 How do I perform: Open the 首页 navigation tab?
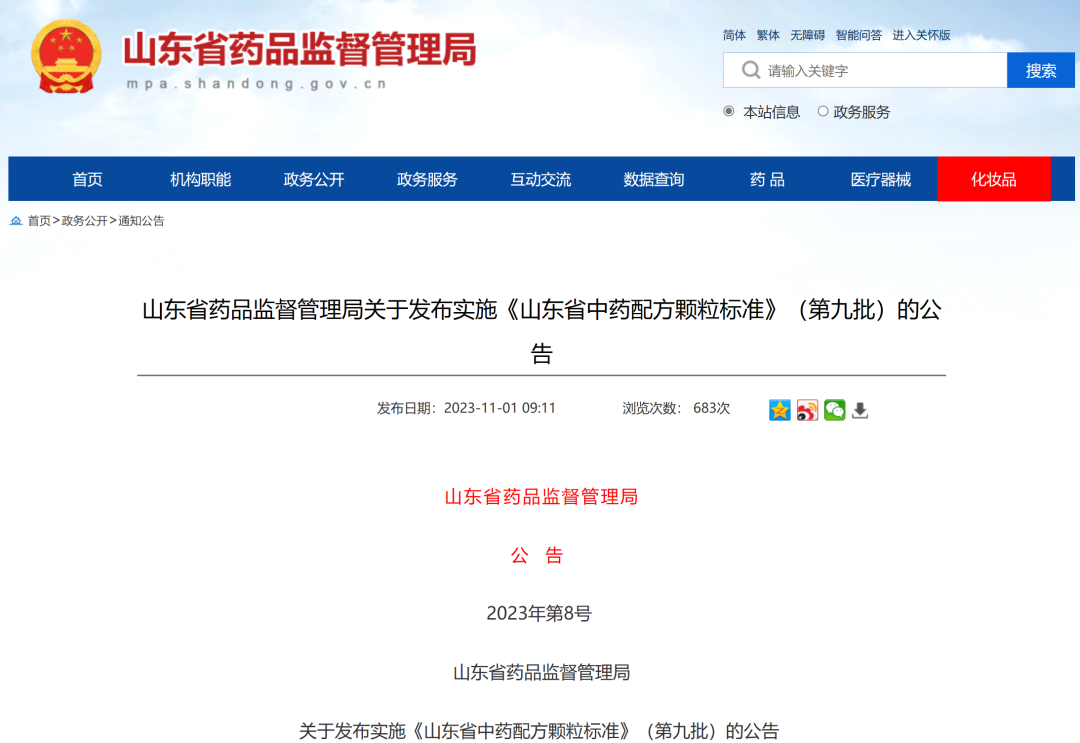(87, 180)
